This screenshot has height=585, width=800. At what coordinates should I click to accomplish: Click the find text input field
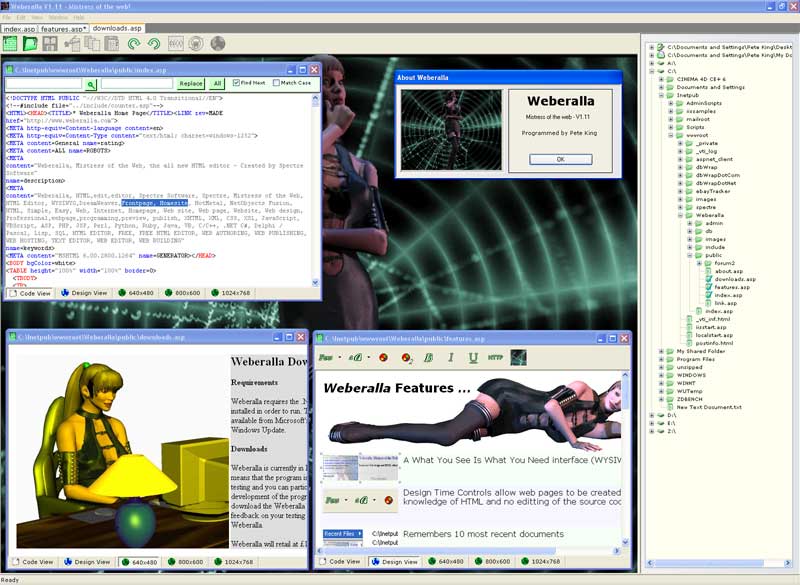click(x=44, y=83)
